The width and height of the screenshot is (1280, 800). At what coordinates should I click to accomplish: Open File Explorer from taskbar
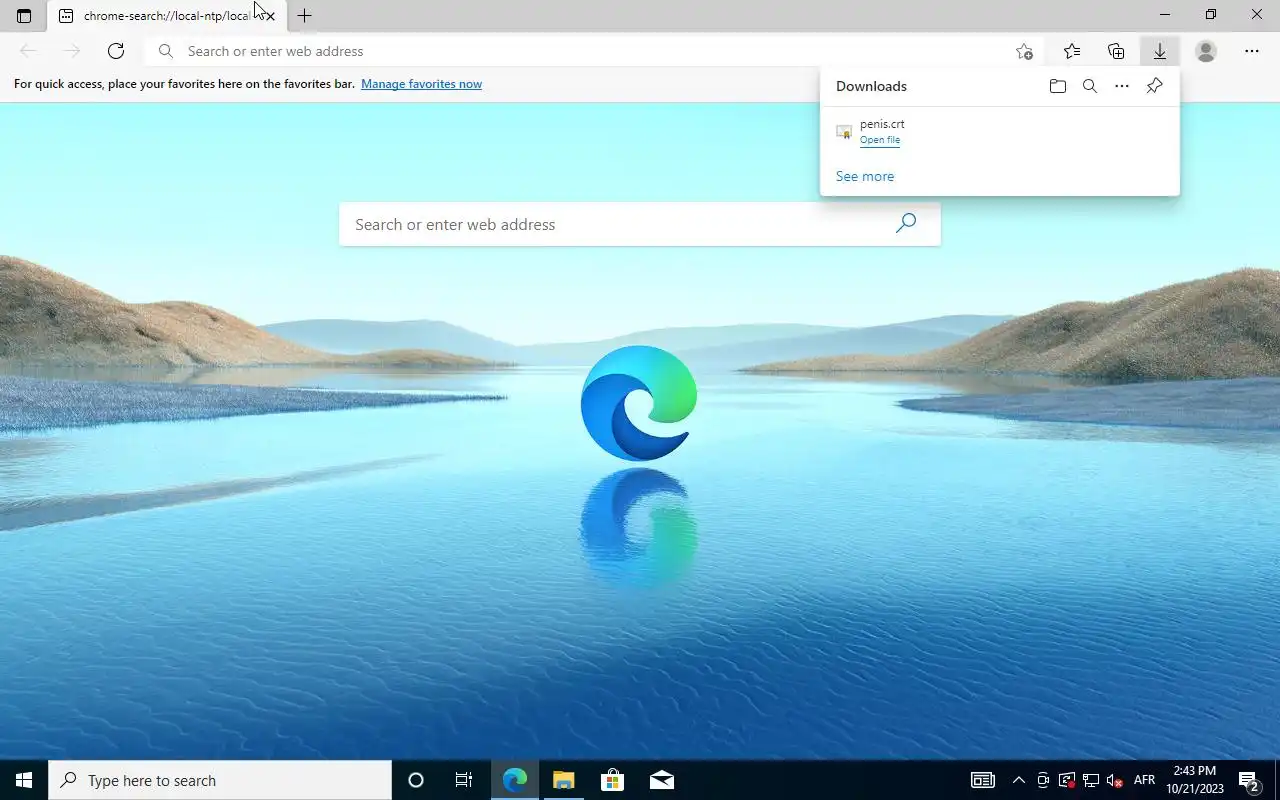(564, 780)
